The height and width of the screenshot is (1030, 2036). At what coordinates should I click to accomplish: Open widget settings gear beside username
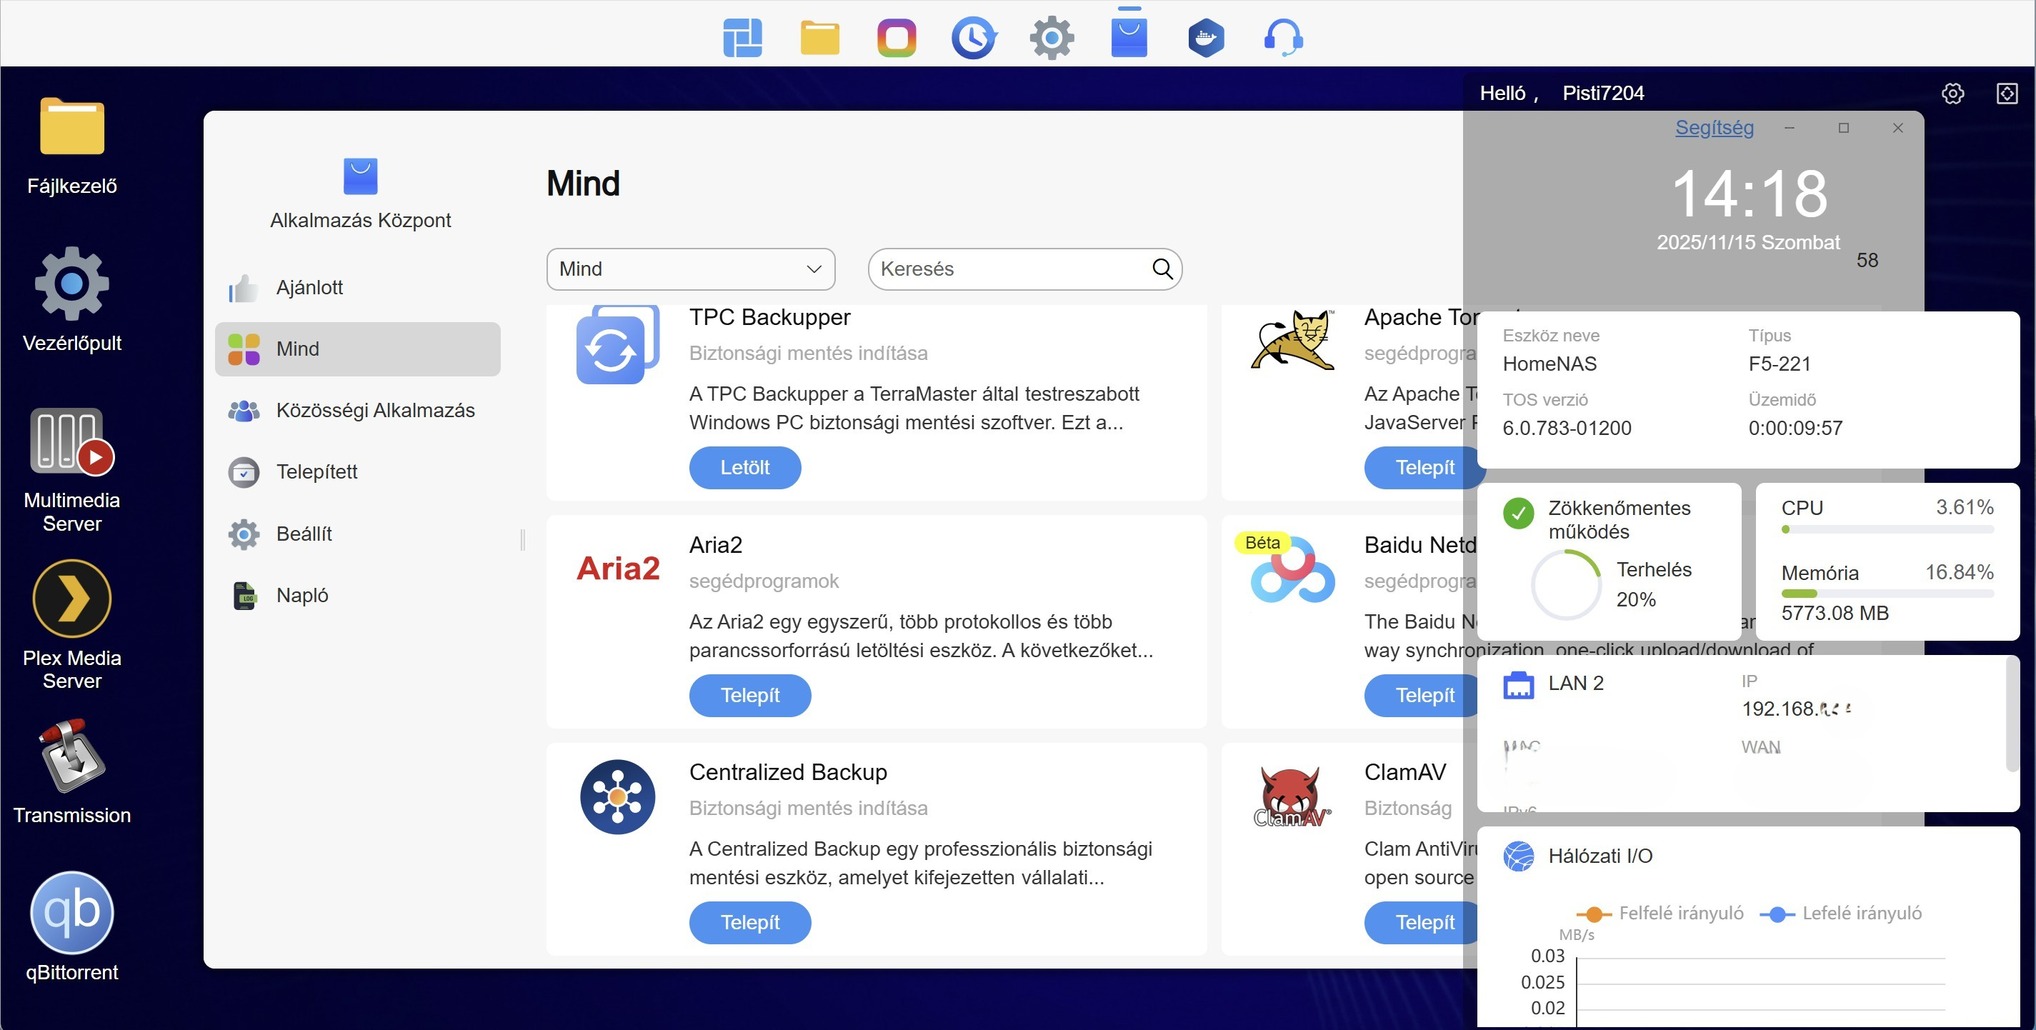click(x=1953, y=93)
